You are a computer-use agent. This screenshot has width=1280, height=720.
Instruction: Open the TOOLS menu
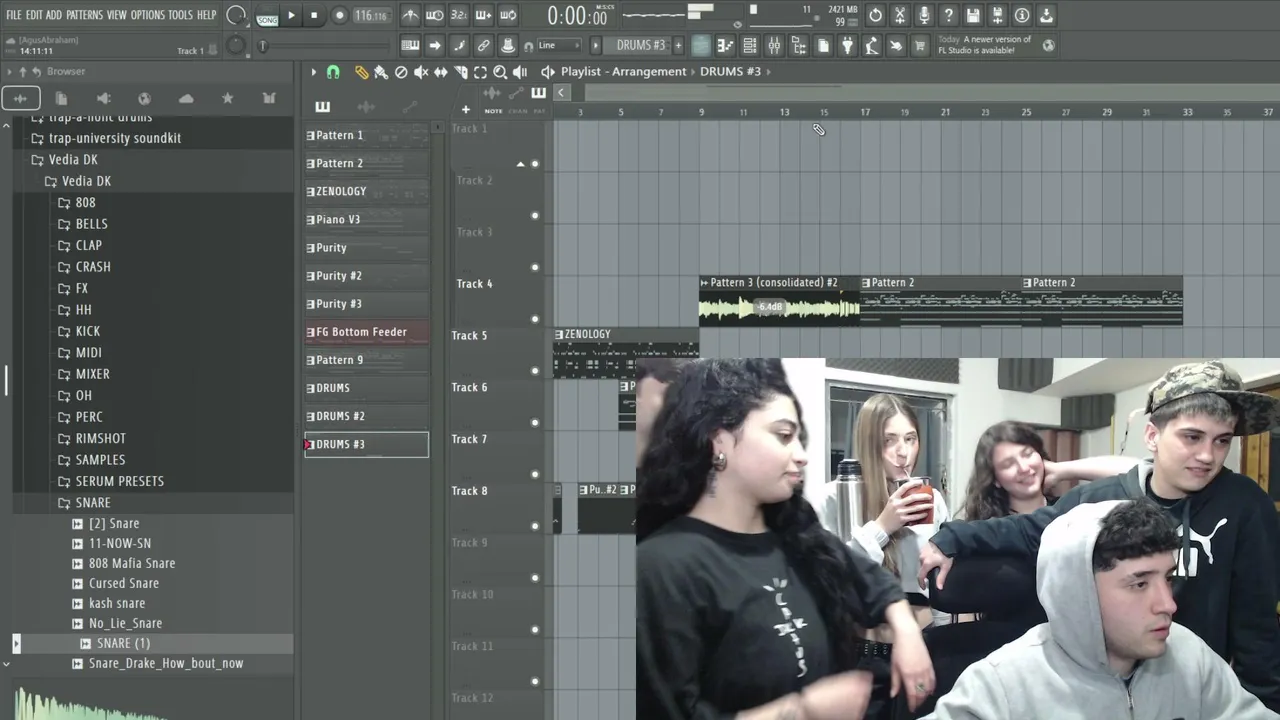pos(180,15)
